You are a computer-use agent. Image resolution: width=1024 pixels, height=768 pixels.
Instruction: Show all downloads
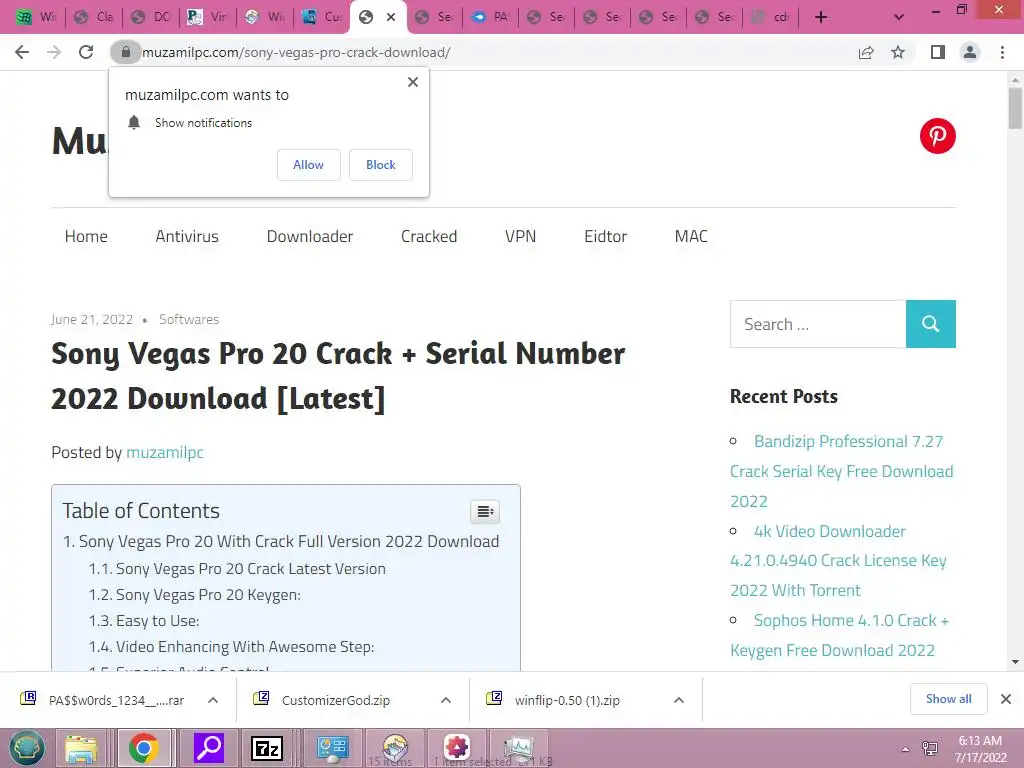coord(948,699)
